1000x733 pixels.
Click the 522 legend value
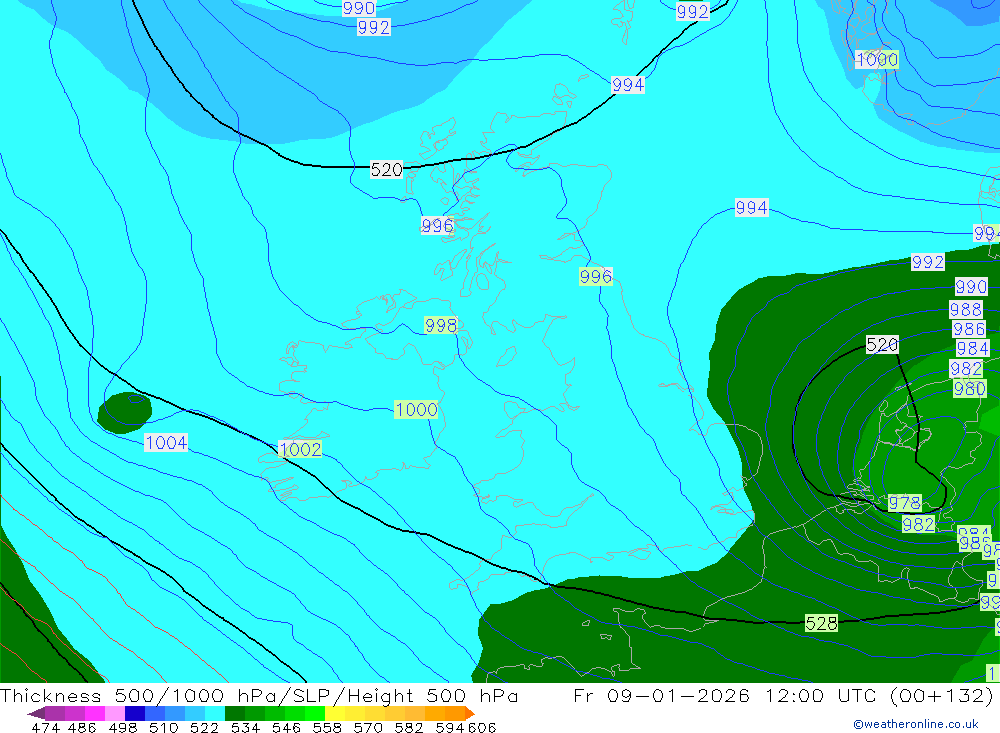[205, 727]
